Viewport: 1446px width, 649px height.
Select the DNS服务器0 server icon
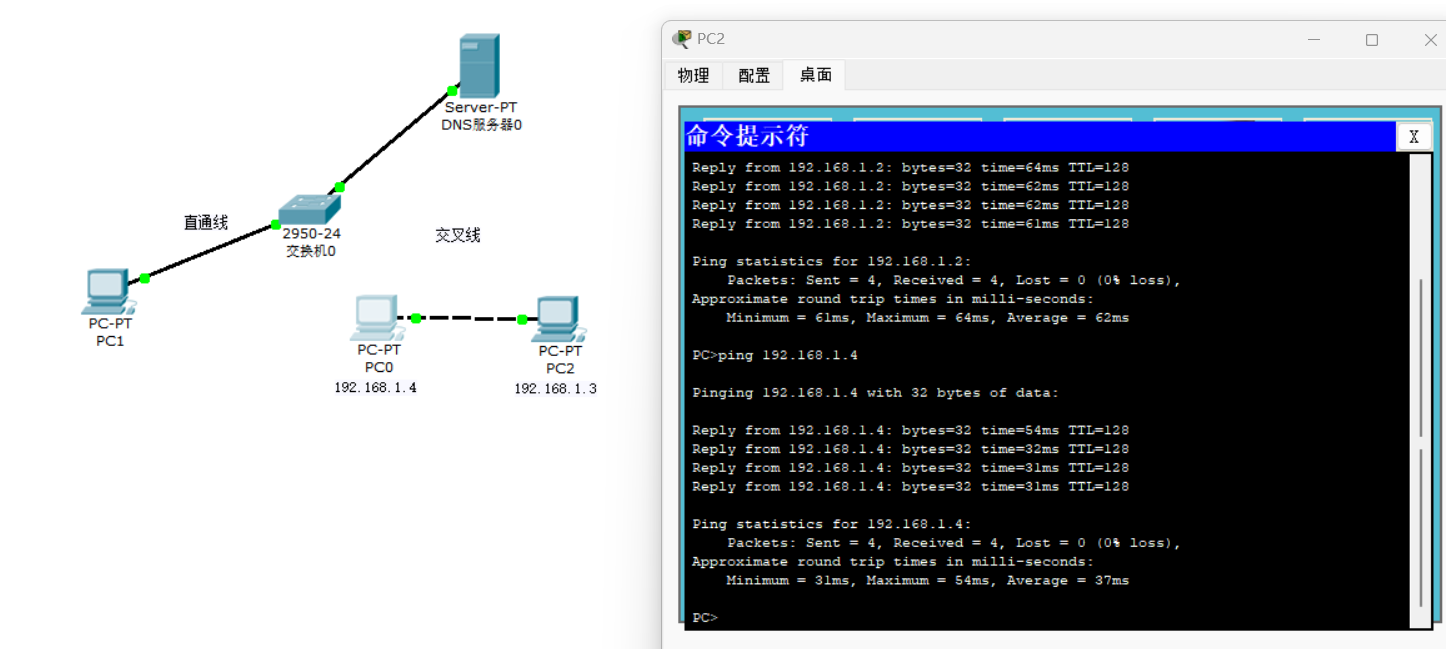tap(478, 65)
